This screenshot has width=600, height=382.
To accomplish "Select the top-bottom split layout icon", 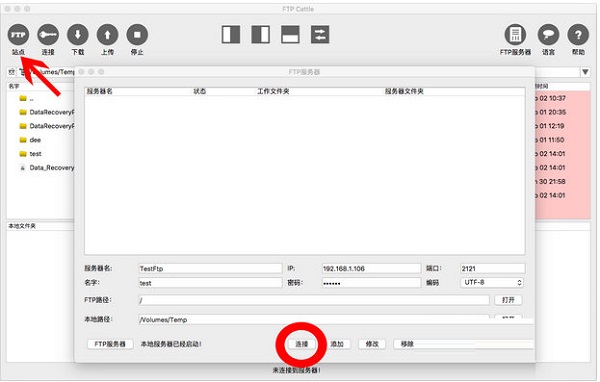I will click(290, 34).
